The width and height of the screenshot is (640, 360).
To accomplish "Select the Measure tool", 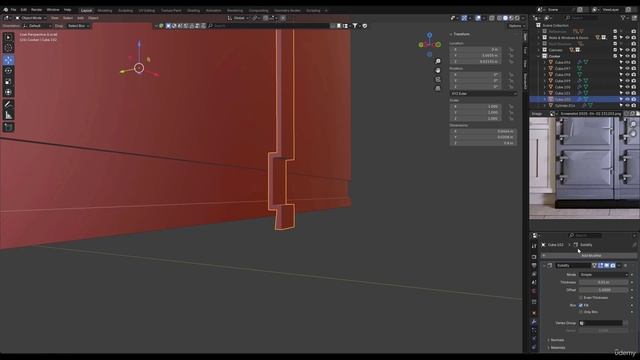I will [x=8, y=116].
